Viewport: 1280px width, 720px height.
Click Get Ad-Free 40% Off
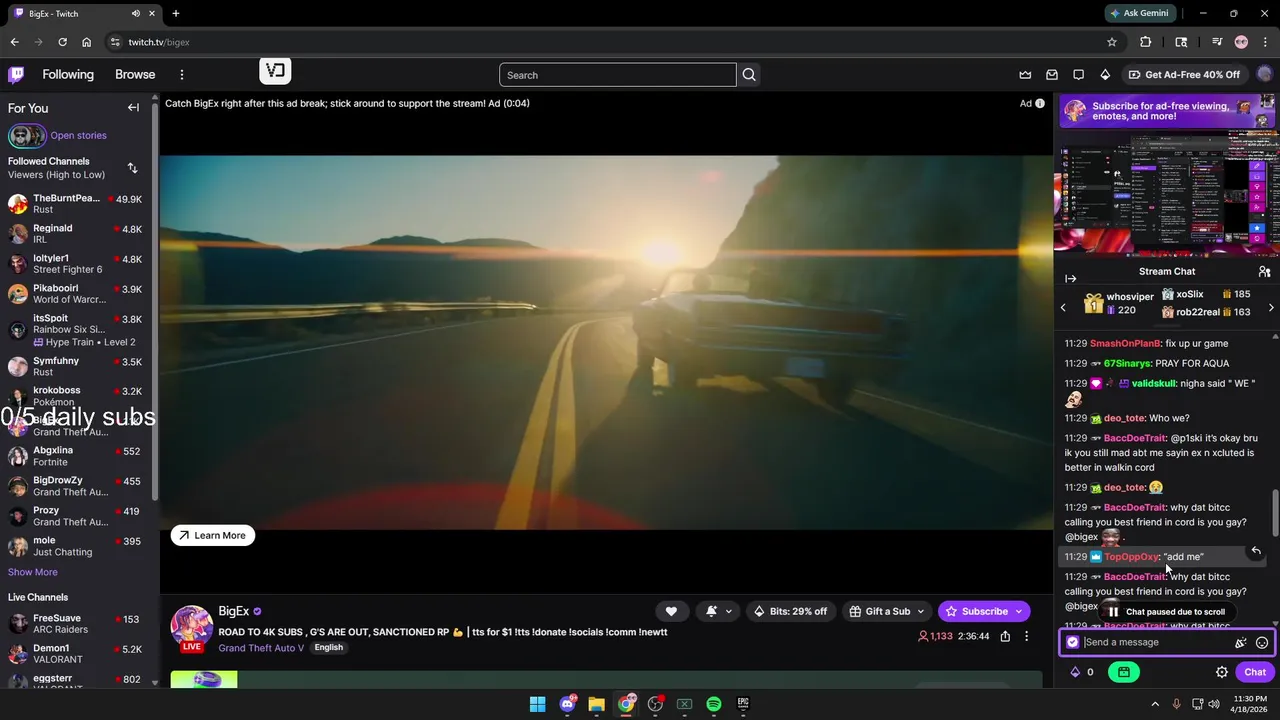(1184, 75)
